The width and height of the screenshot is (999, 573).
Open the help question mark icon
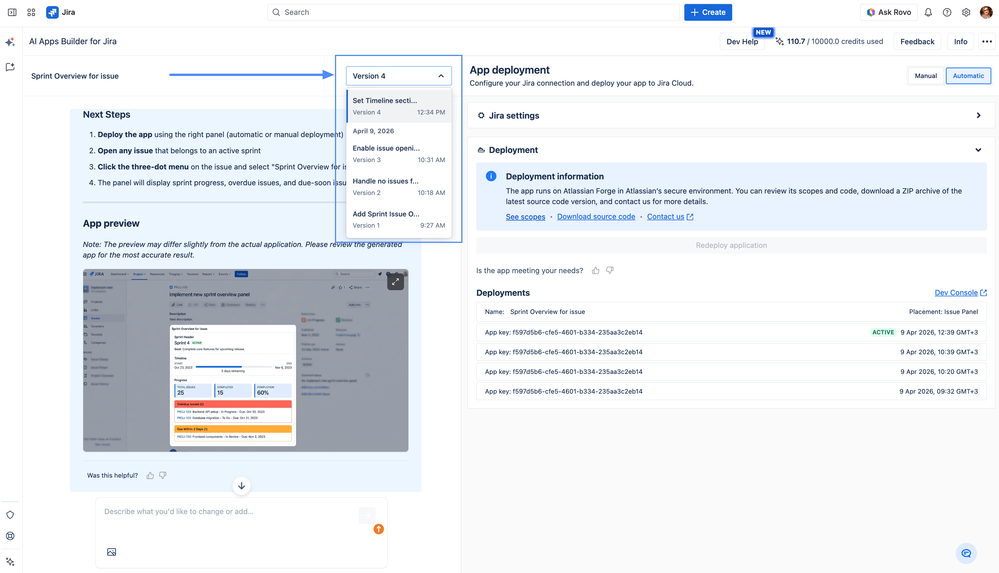(x=947, y=12)
